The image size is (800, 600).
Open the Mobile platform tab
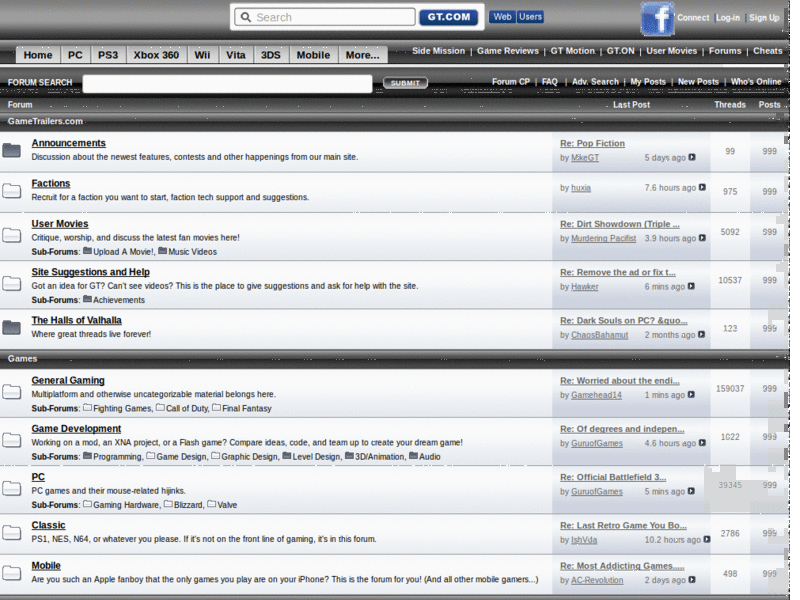(x=313, y=55)
